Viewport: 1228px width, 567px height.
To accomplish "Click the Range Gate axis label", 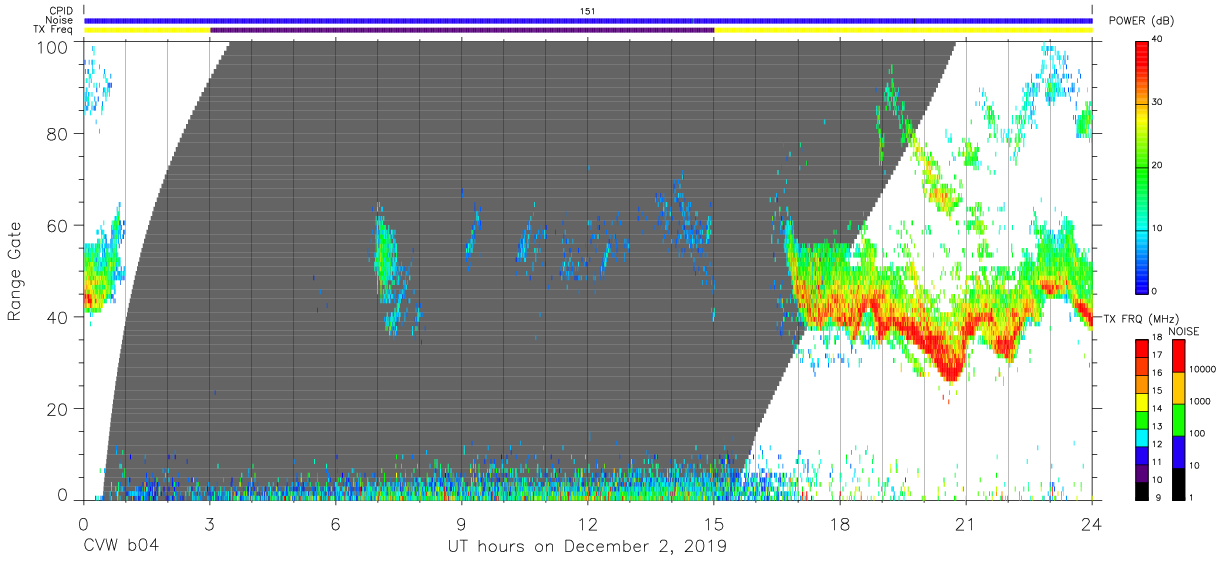I will coord(15,272).
